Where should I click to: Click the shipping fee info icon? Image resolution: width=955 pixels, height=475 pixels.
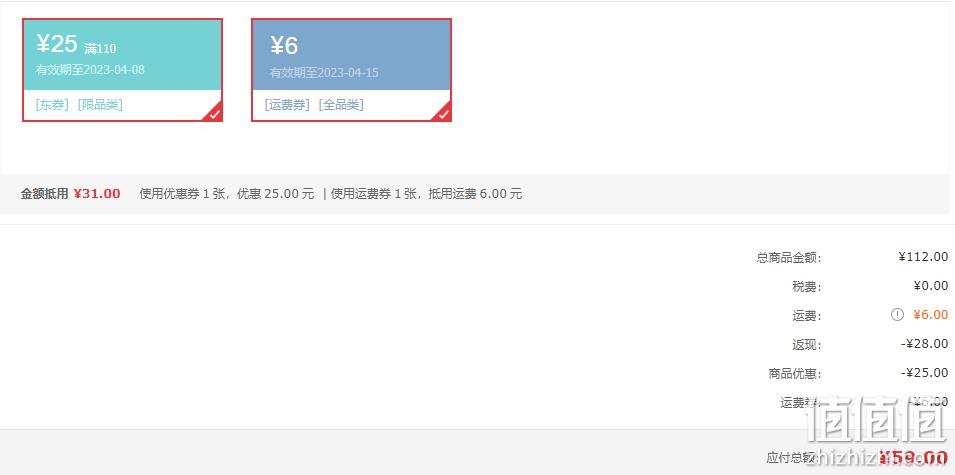[897, 314]
